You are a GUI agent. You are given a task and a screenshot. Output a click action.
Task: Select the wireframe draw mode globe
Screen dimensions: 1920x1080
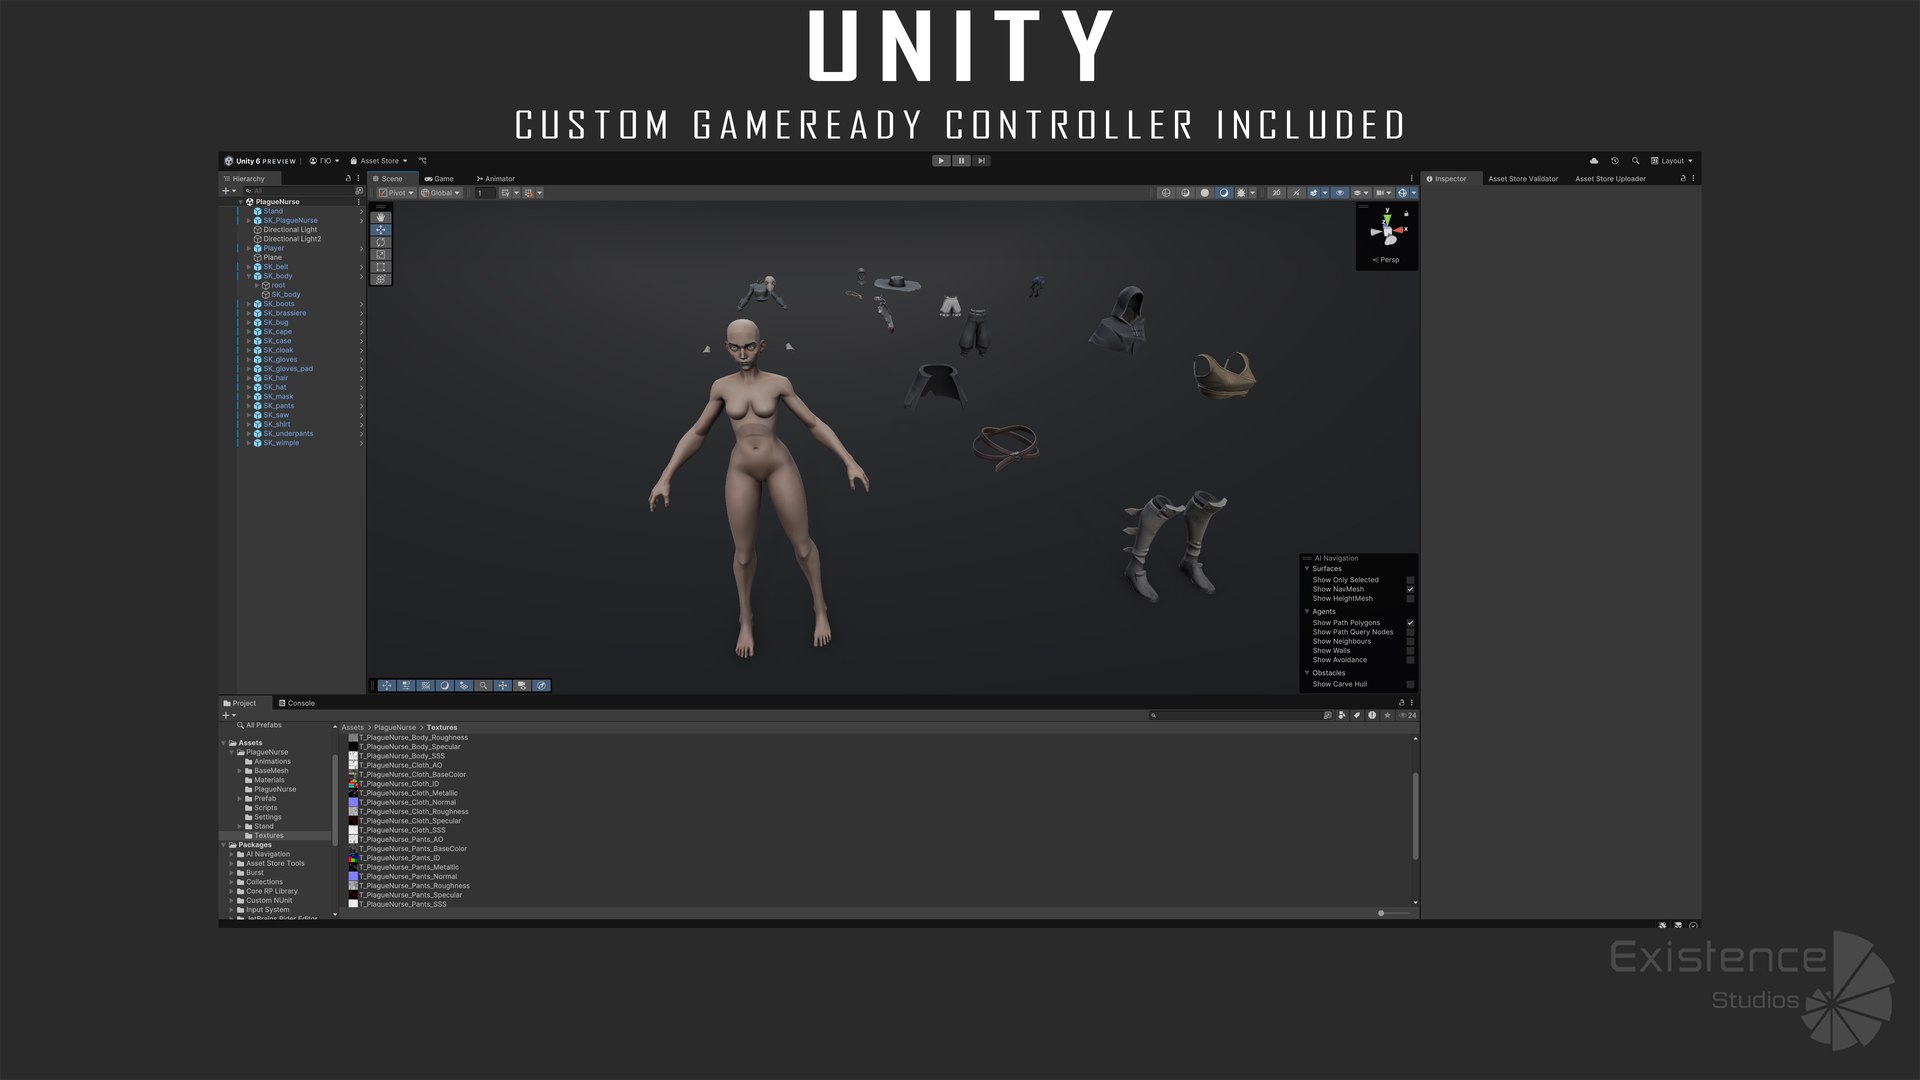tap(1166, 193)
